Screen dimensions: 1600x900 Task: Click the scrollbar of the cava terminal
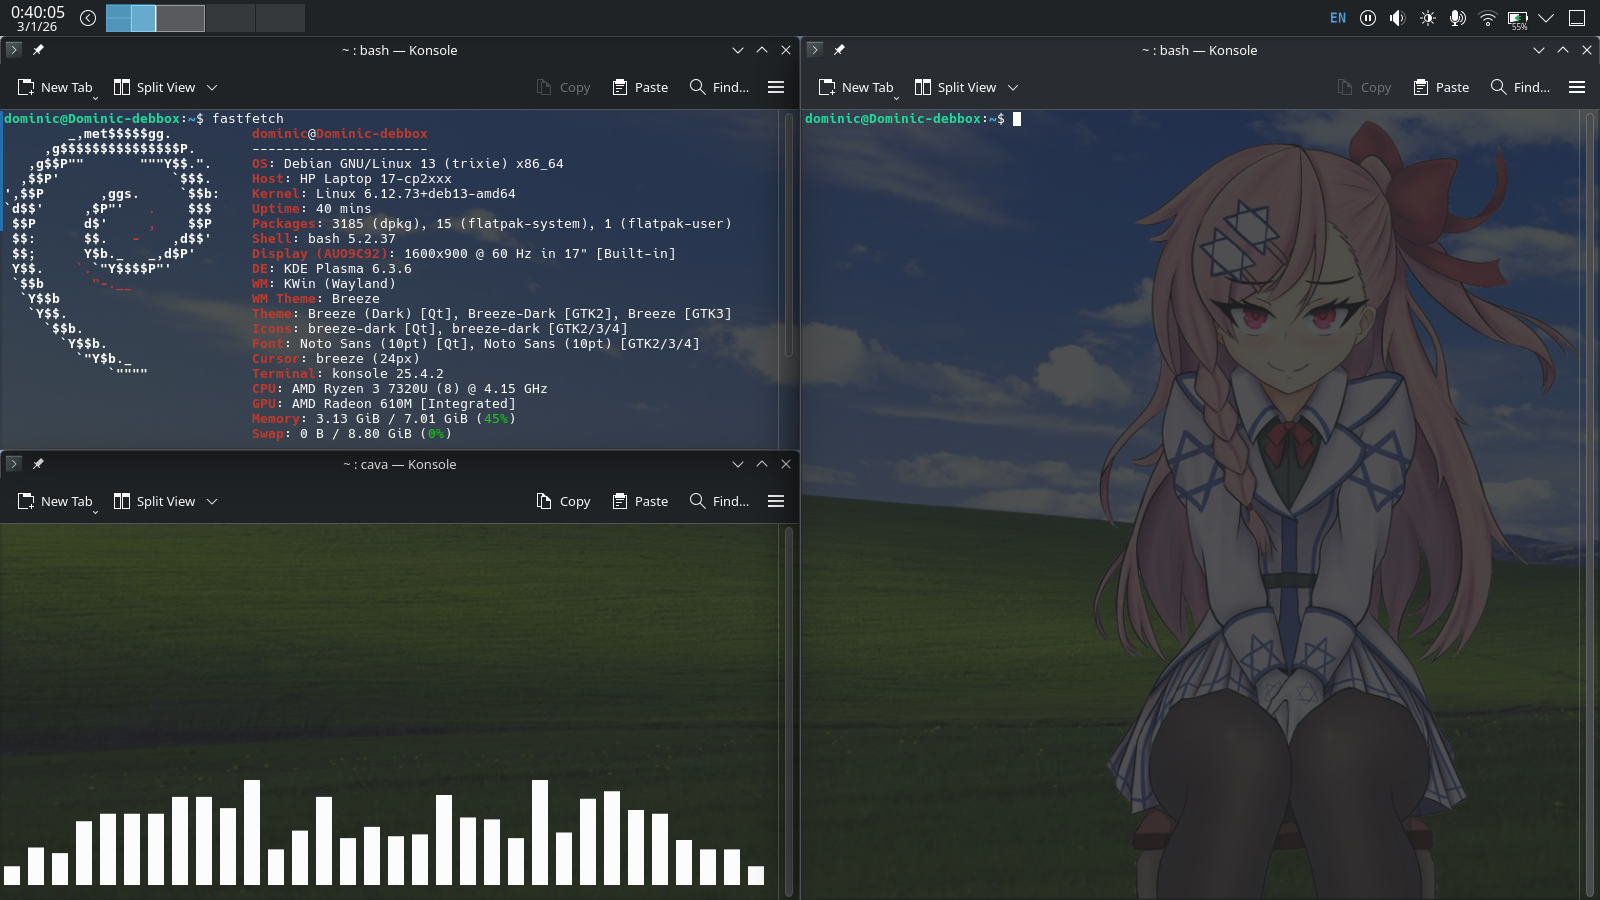(x=789, y=710)
